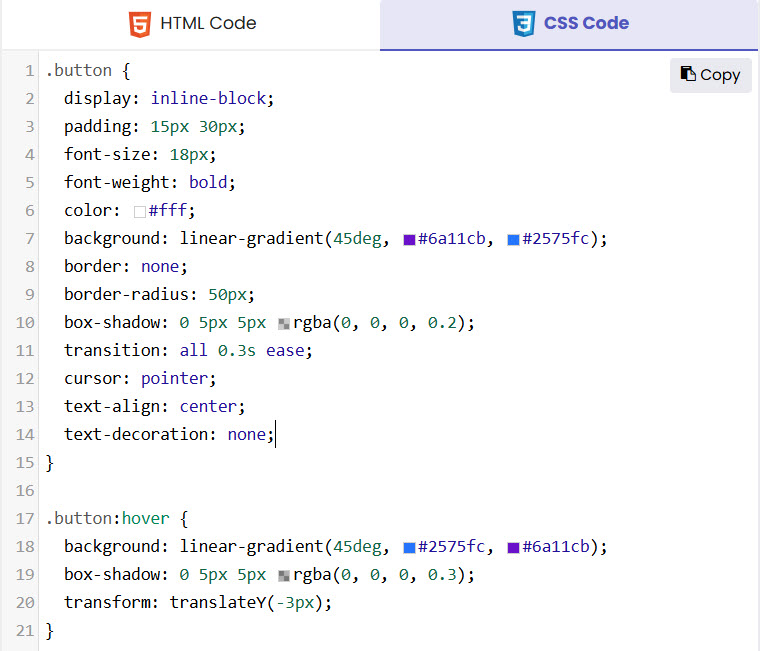Click the transform property name
Screen dimensions: 760x651
(107, 603)
